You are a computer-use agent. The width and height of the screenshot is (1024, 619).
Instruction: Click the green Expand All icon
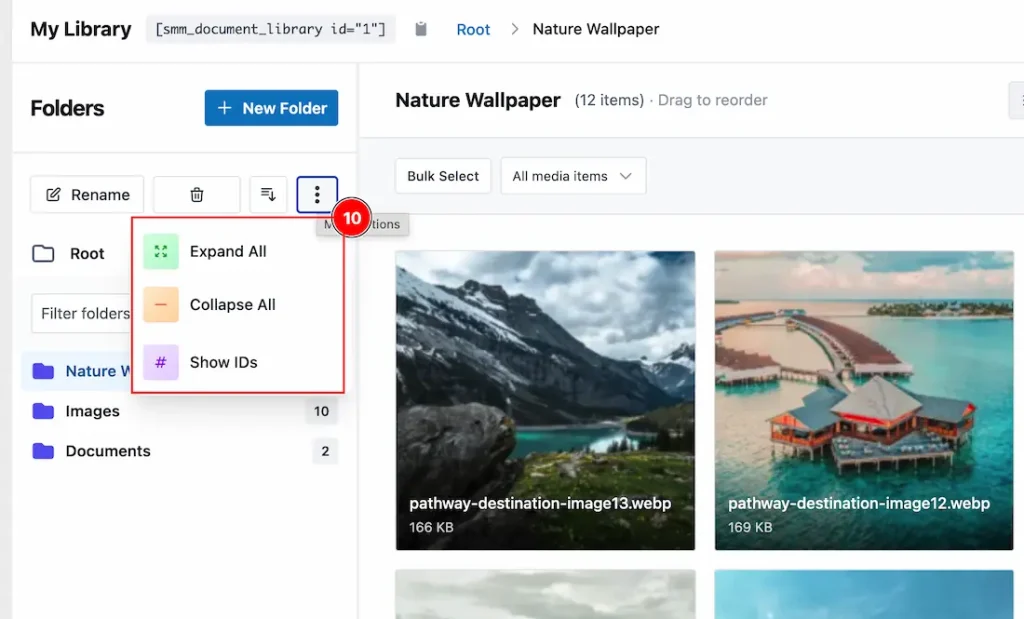tap(161, 251)
